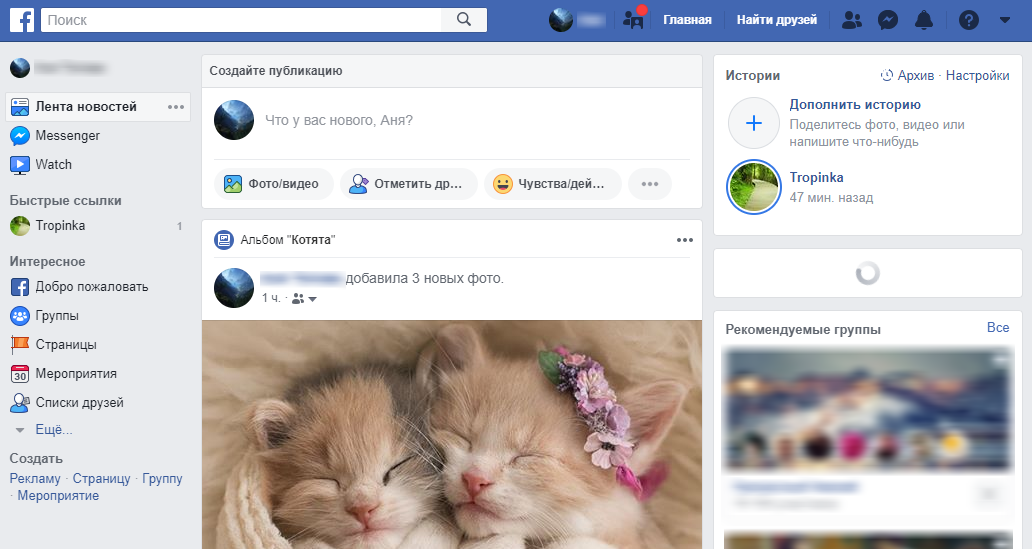Open more post options ellipsis in composer
This screenshot has width=1032, height=549.
pyautogui.click(x=650, y=184)
